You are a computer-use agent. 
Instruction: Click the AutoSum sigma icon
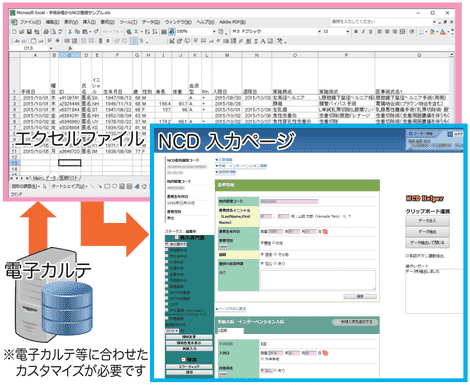point(136,32)
